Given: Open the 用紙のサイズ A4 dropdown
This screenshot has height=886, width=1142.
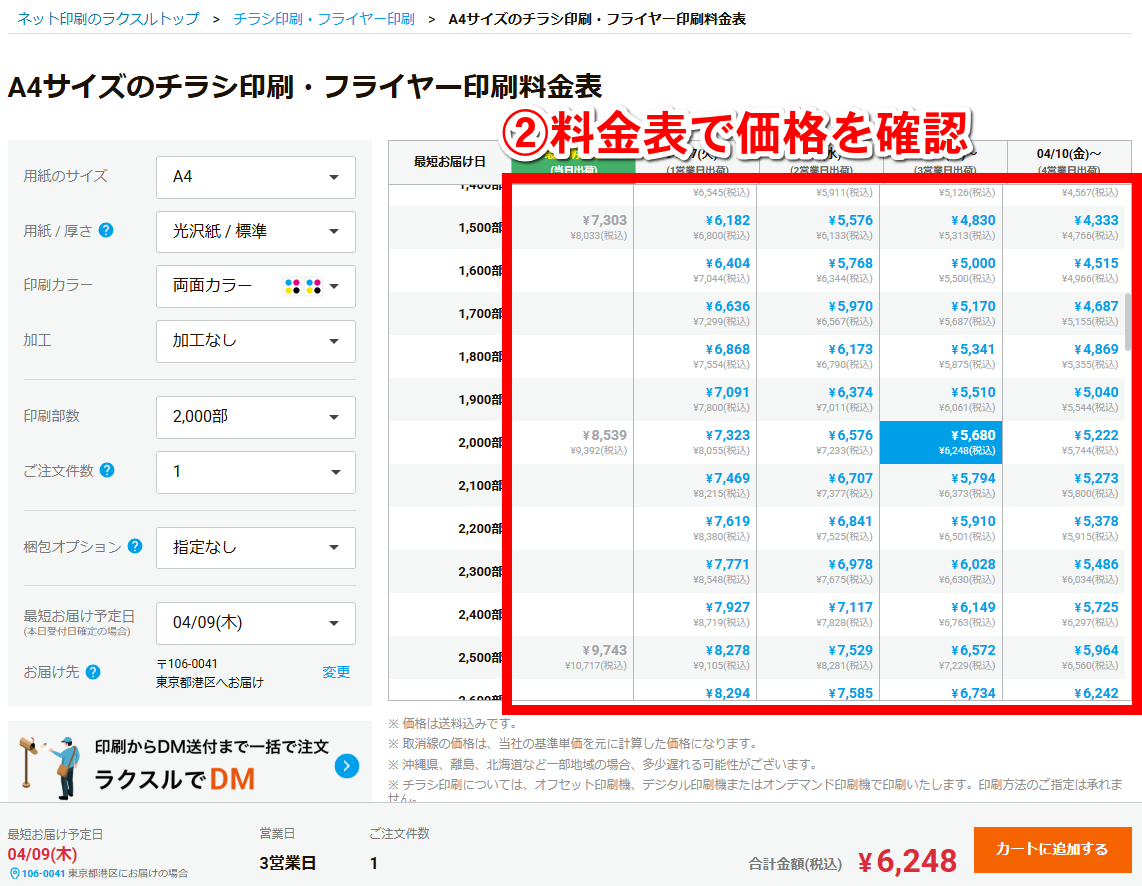Looking at the screenshot, I should tap(255, 177).
